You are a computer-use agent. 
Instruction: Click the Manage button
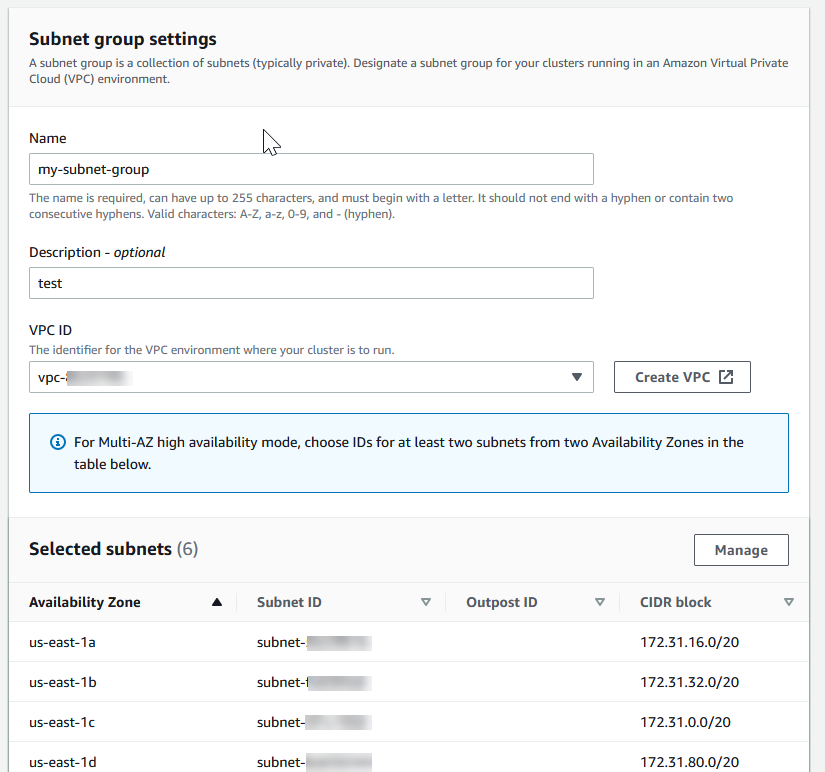pos(741,549)
